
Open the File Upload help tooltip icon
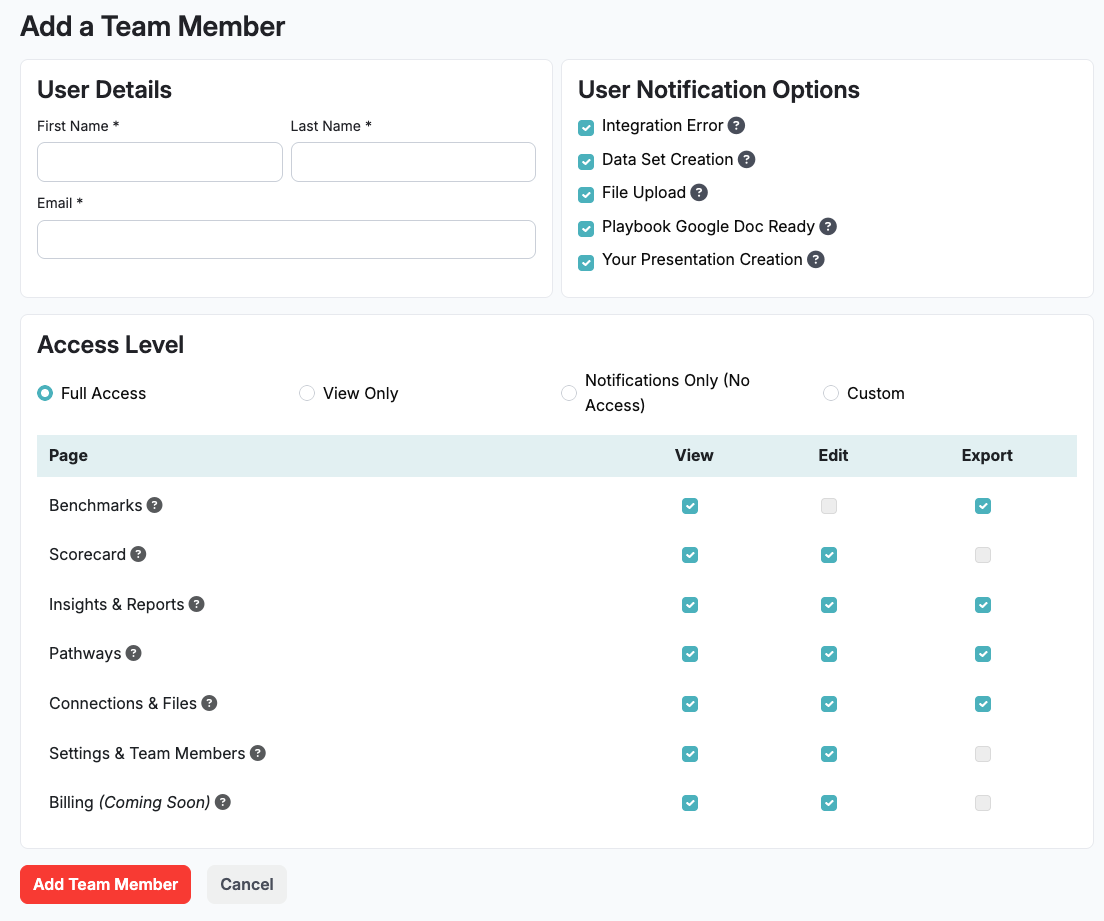(x=699, y=193)
